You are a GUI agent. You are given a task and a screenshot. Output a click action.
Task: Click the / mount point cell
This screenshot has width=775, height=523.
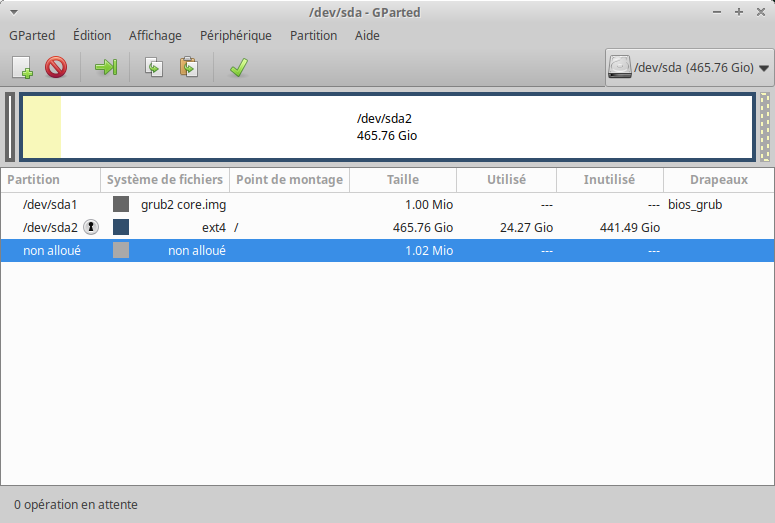(236, 227)
